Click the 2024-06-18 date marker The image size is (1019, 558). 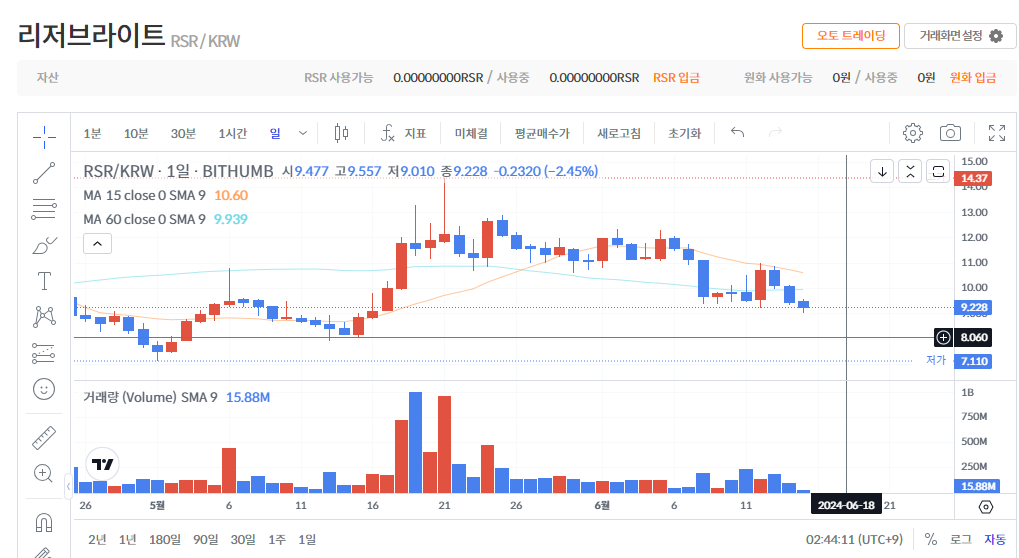846,505
